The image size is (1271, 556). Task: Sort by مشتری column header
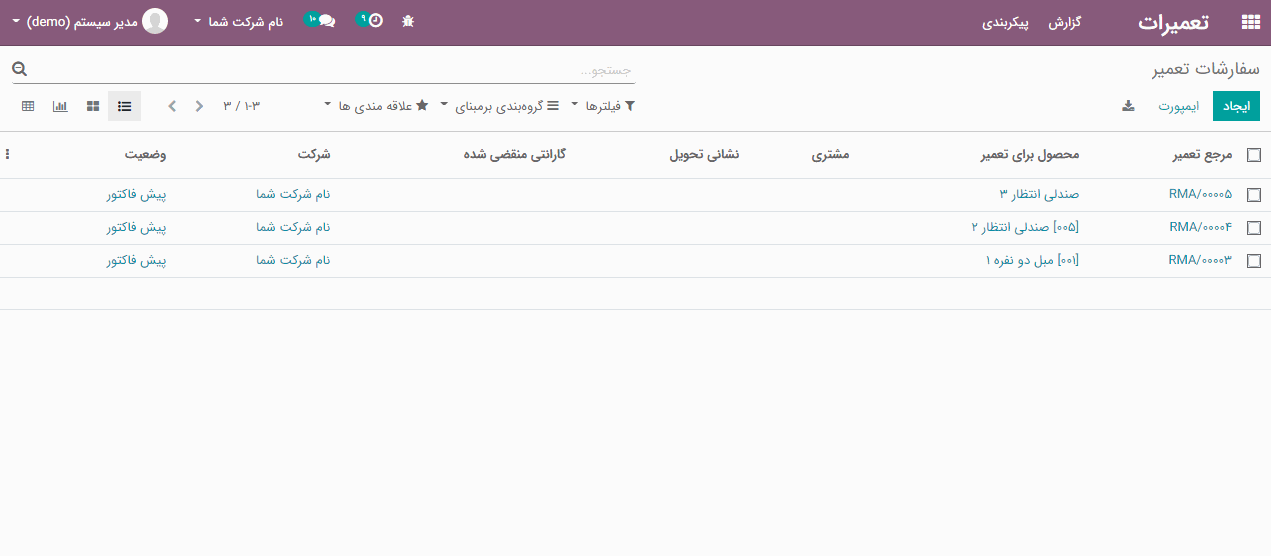830,155
